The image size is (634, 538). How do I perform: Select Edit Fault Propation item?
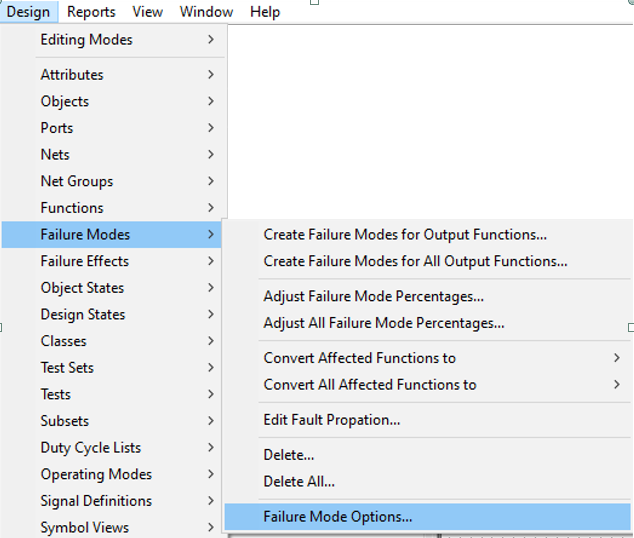pos(427,420)
